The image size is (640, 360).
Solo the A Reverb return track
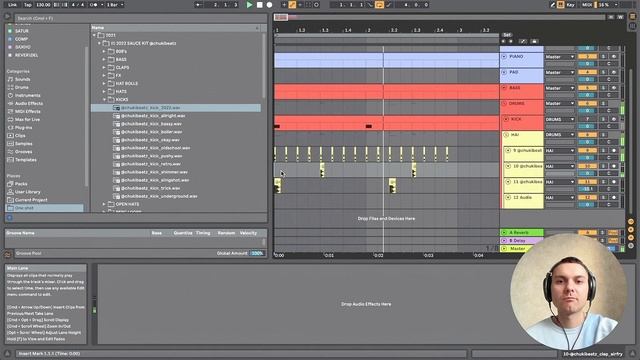(x=602, y=233)
